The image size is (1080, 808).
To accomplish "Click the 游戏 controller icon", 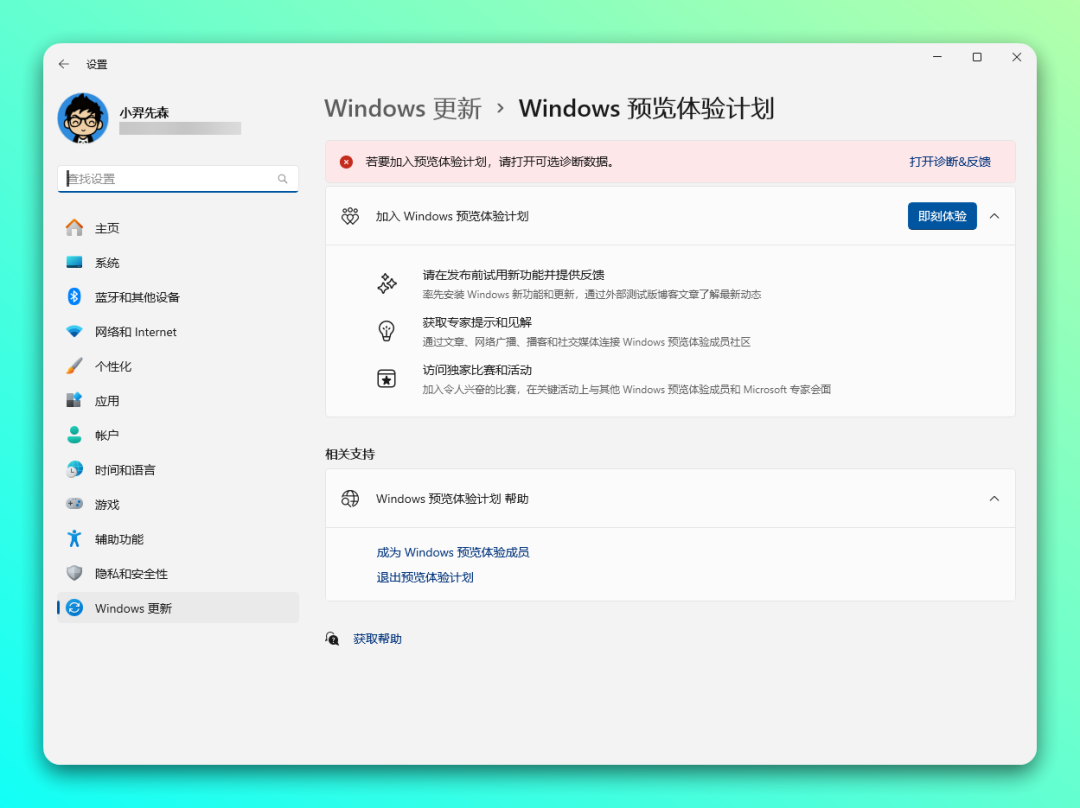I will tap(74, 504).
